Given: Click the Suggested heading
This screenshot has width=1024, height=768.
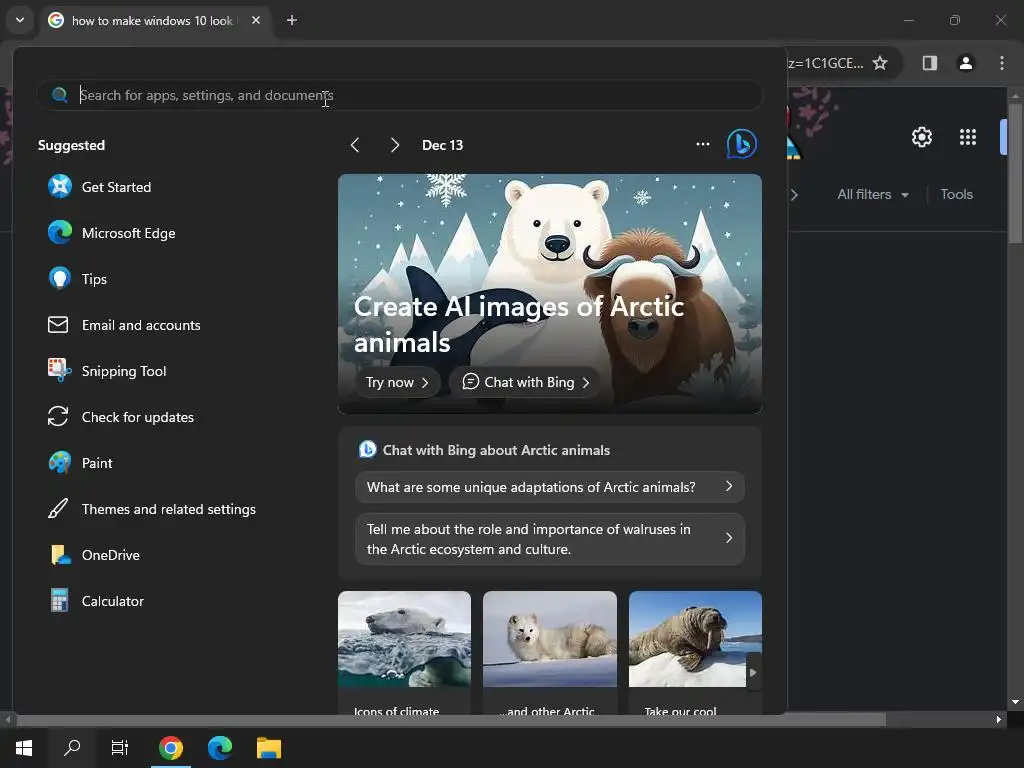Looking at the screenshot, I should [71, 145].
